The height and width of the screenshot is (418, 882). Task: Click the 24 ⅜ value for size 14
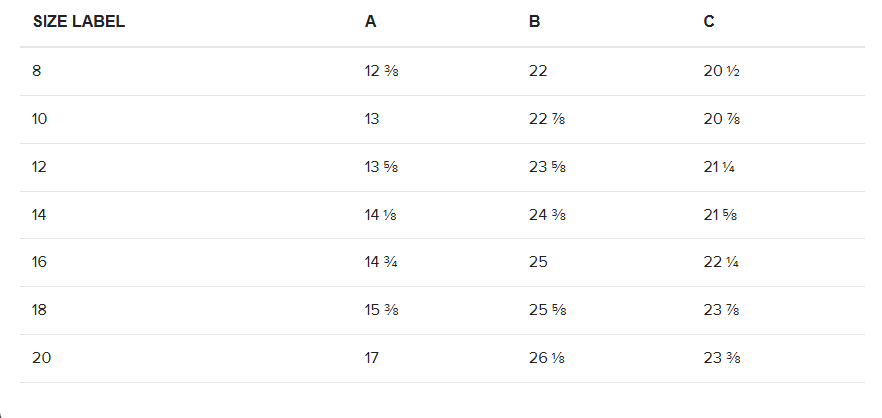[547, 215]
